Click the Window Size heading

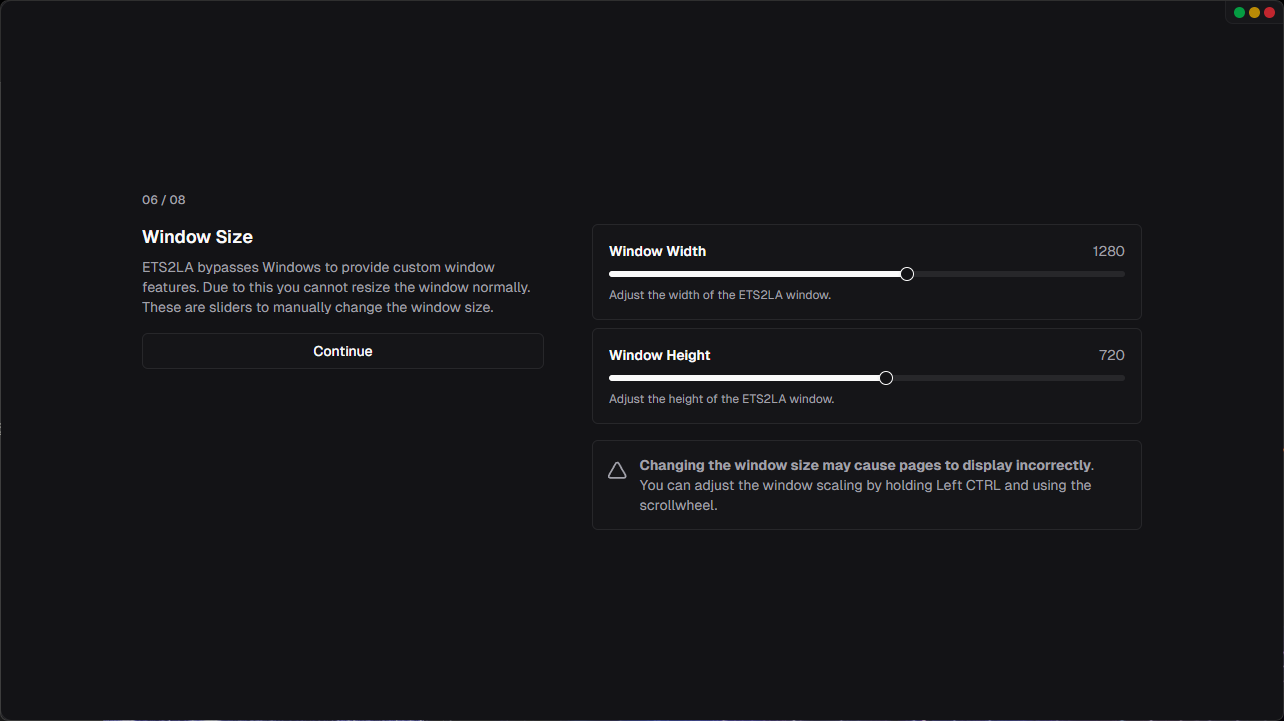(197, 237)
